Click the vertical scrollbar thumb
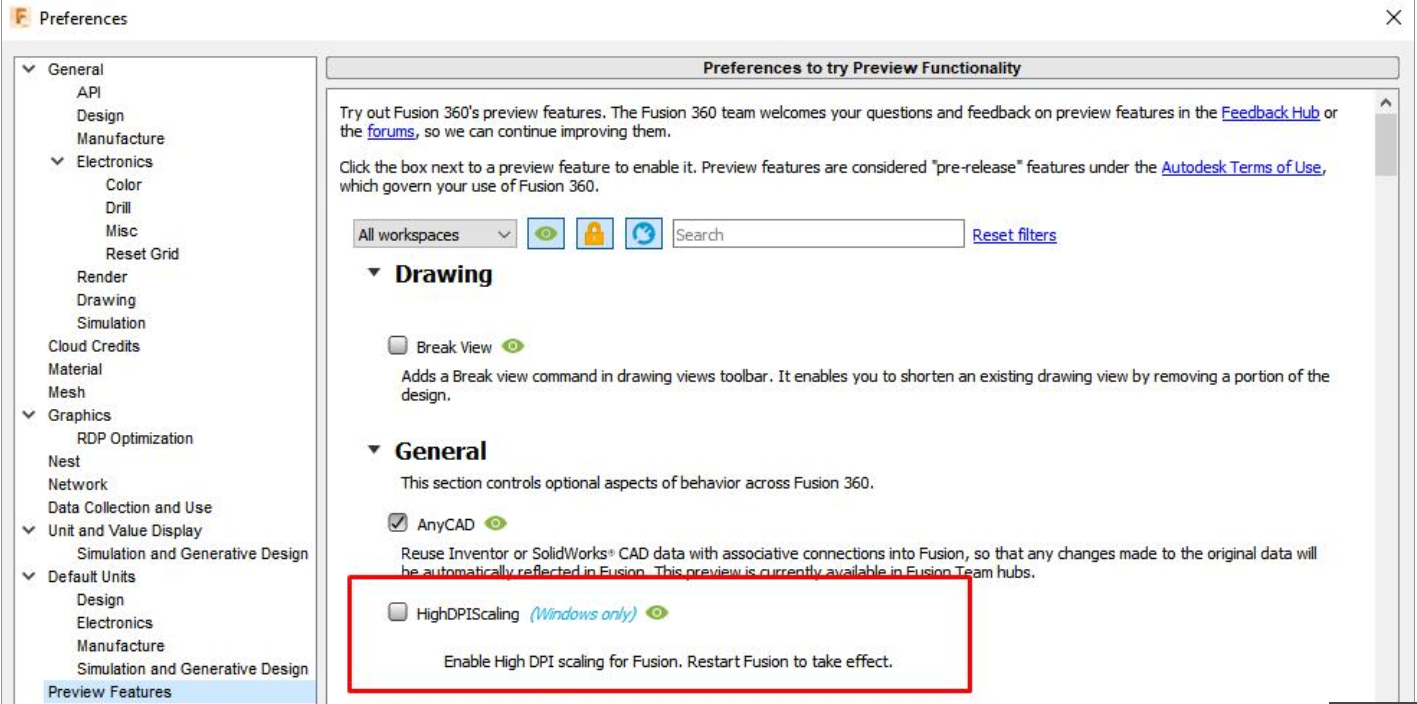 click(x=1385, y=145)
